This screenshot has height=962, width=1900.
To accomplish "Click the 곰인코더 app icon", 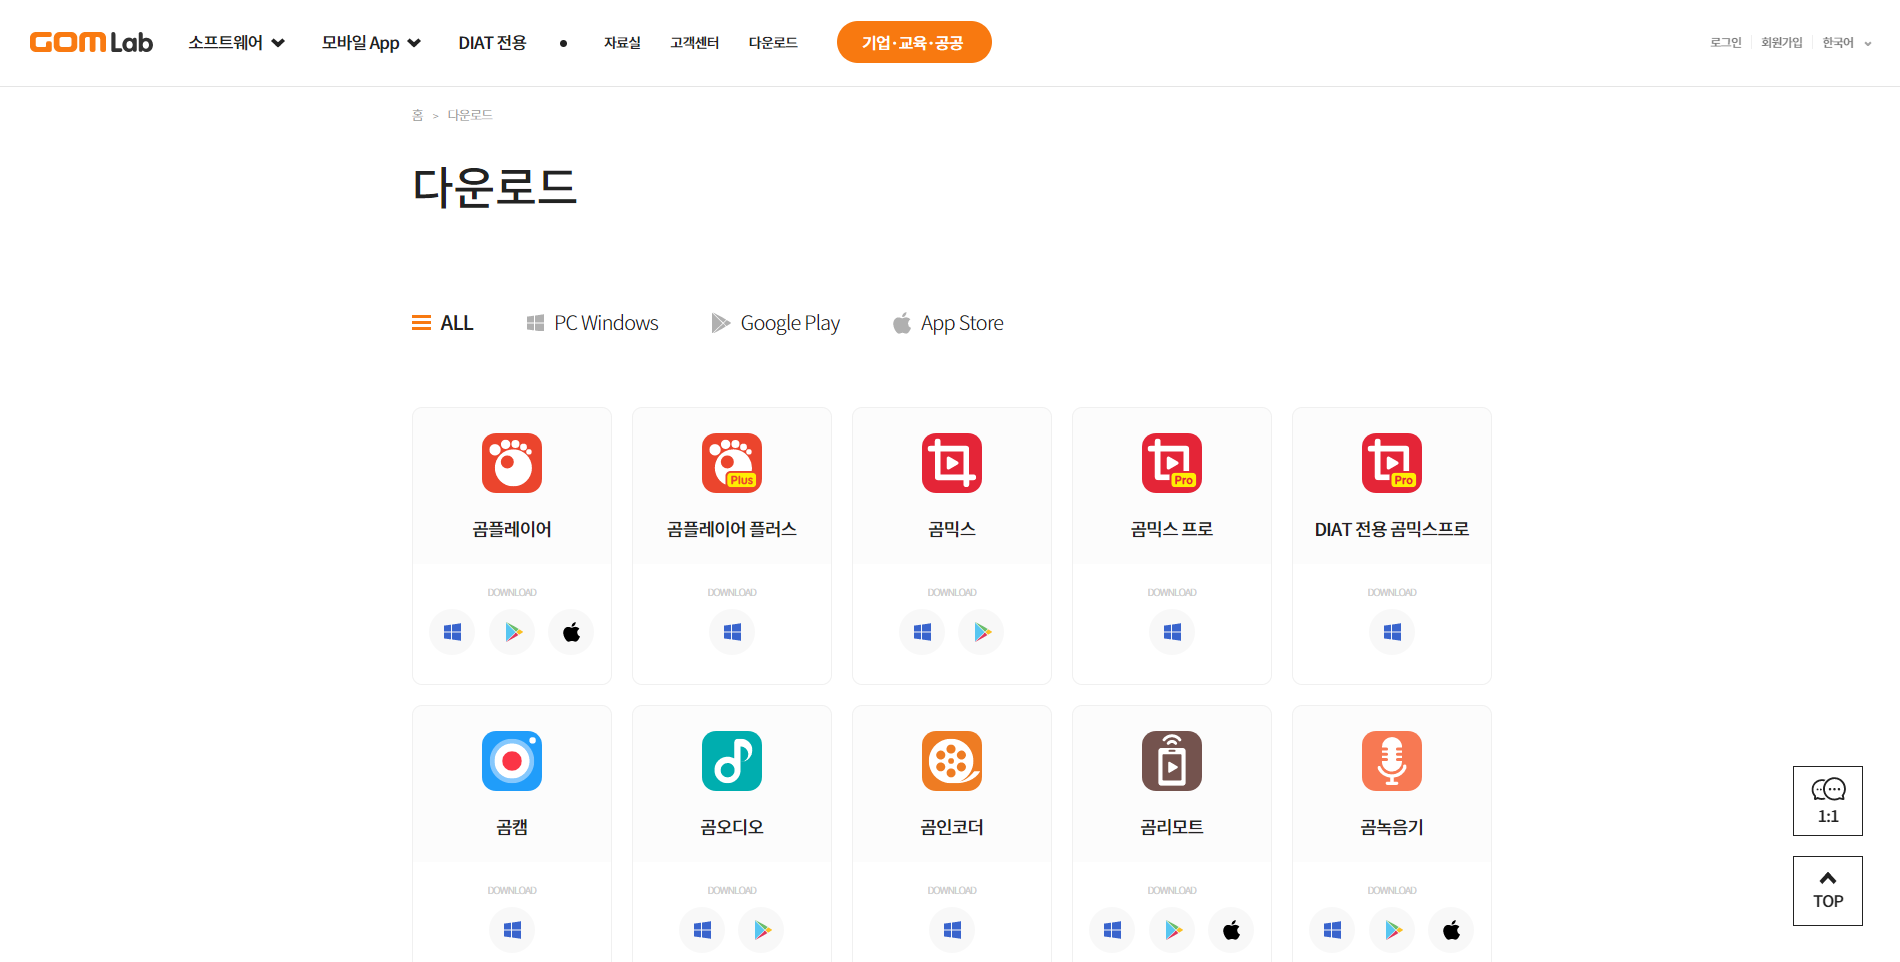I will pos(952,761).
